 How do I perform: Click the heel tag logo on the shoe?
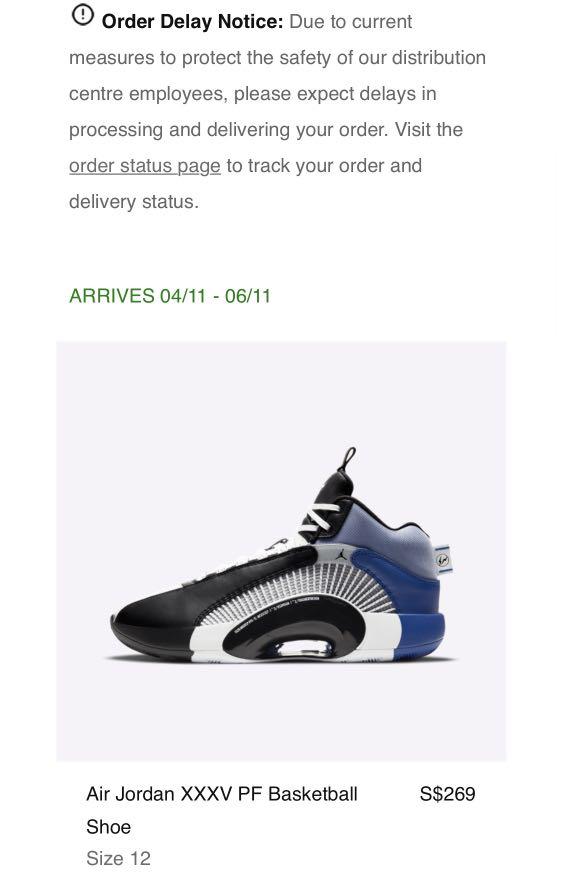point(443,559)
